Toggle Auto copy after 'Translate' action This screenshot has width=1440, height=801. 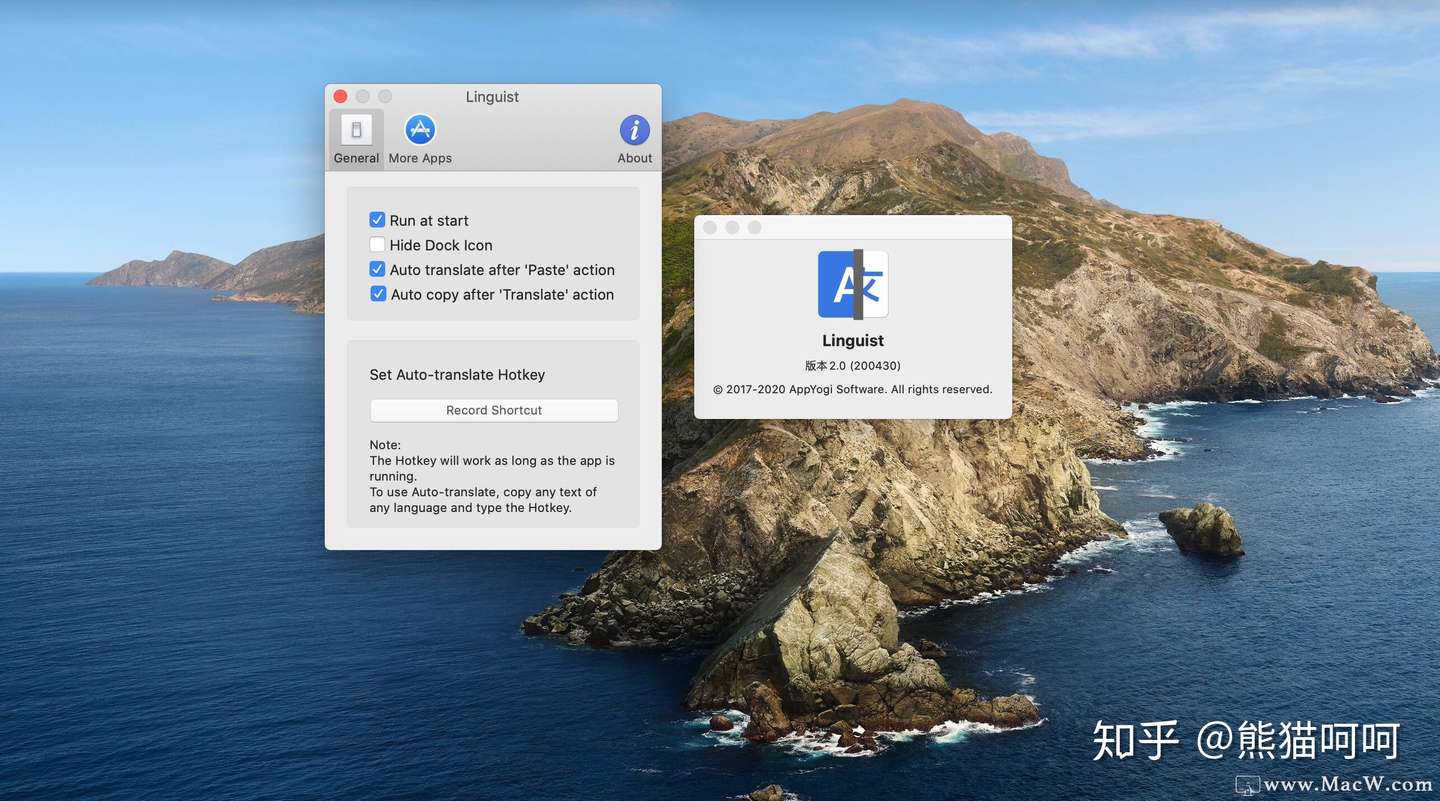377,295
